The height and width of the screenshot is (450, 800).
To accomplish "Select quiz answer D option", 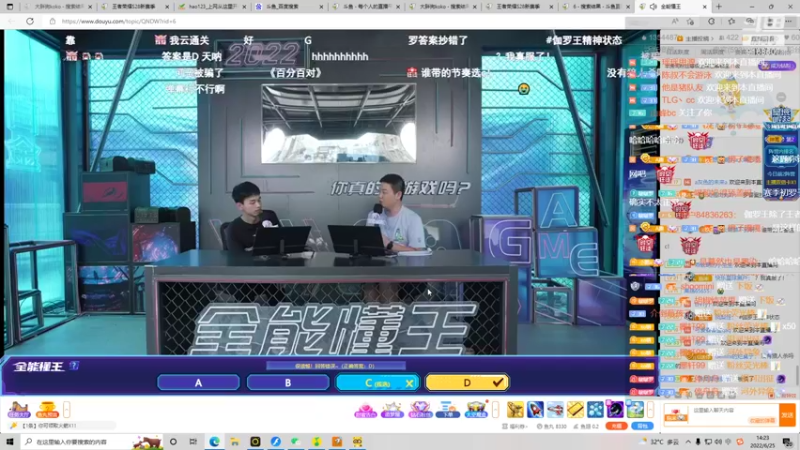I will [467, 383].
